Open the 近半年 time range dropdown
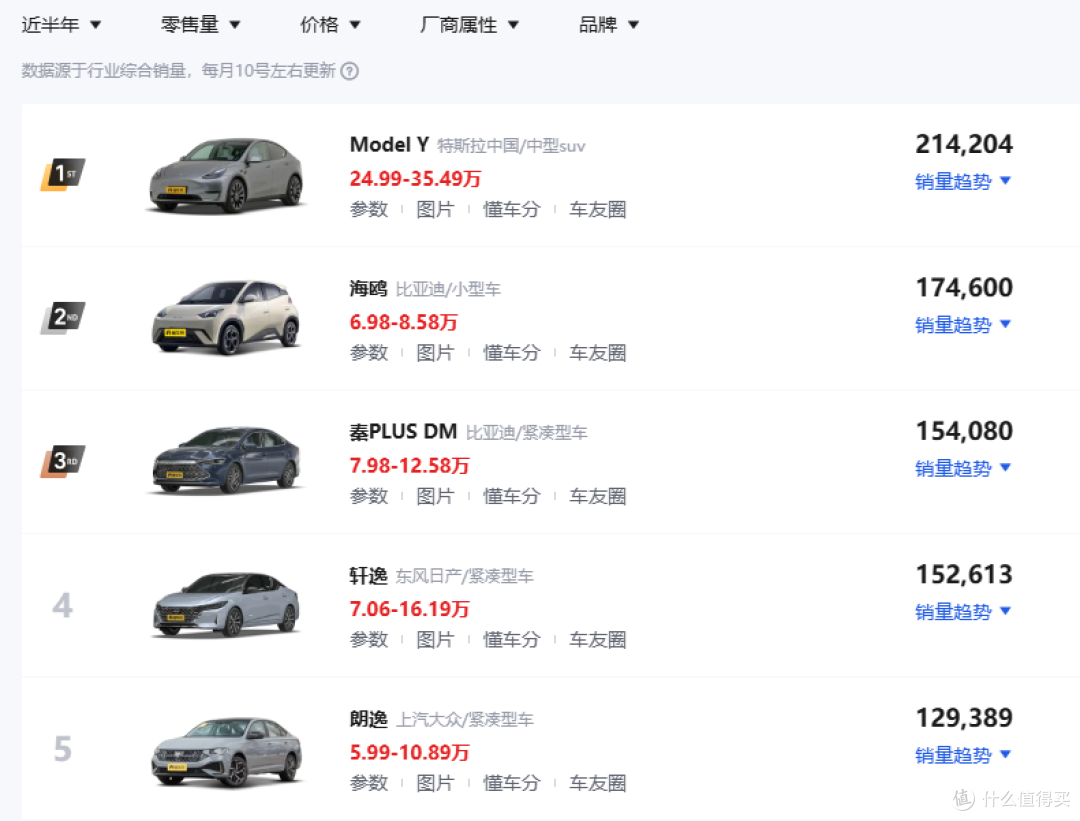Image resolution: width=1080 pixels, height=821 pixels. 61,25
